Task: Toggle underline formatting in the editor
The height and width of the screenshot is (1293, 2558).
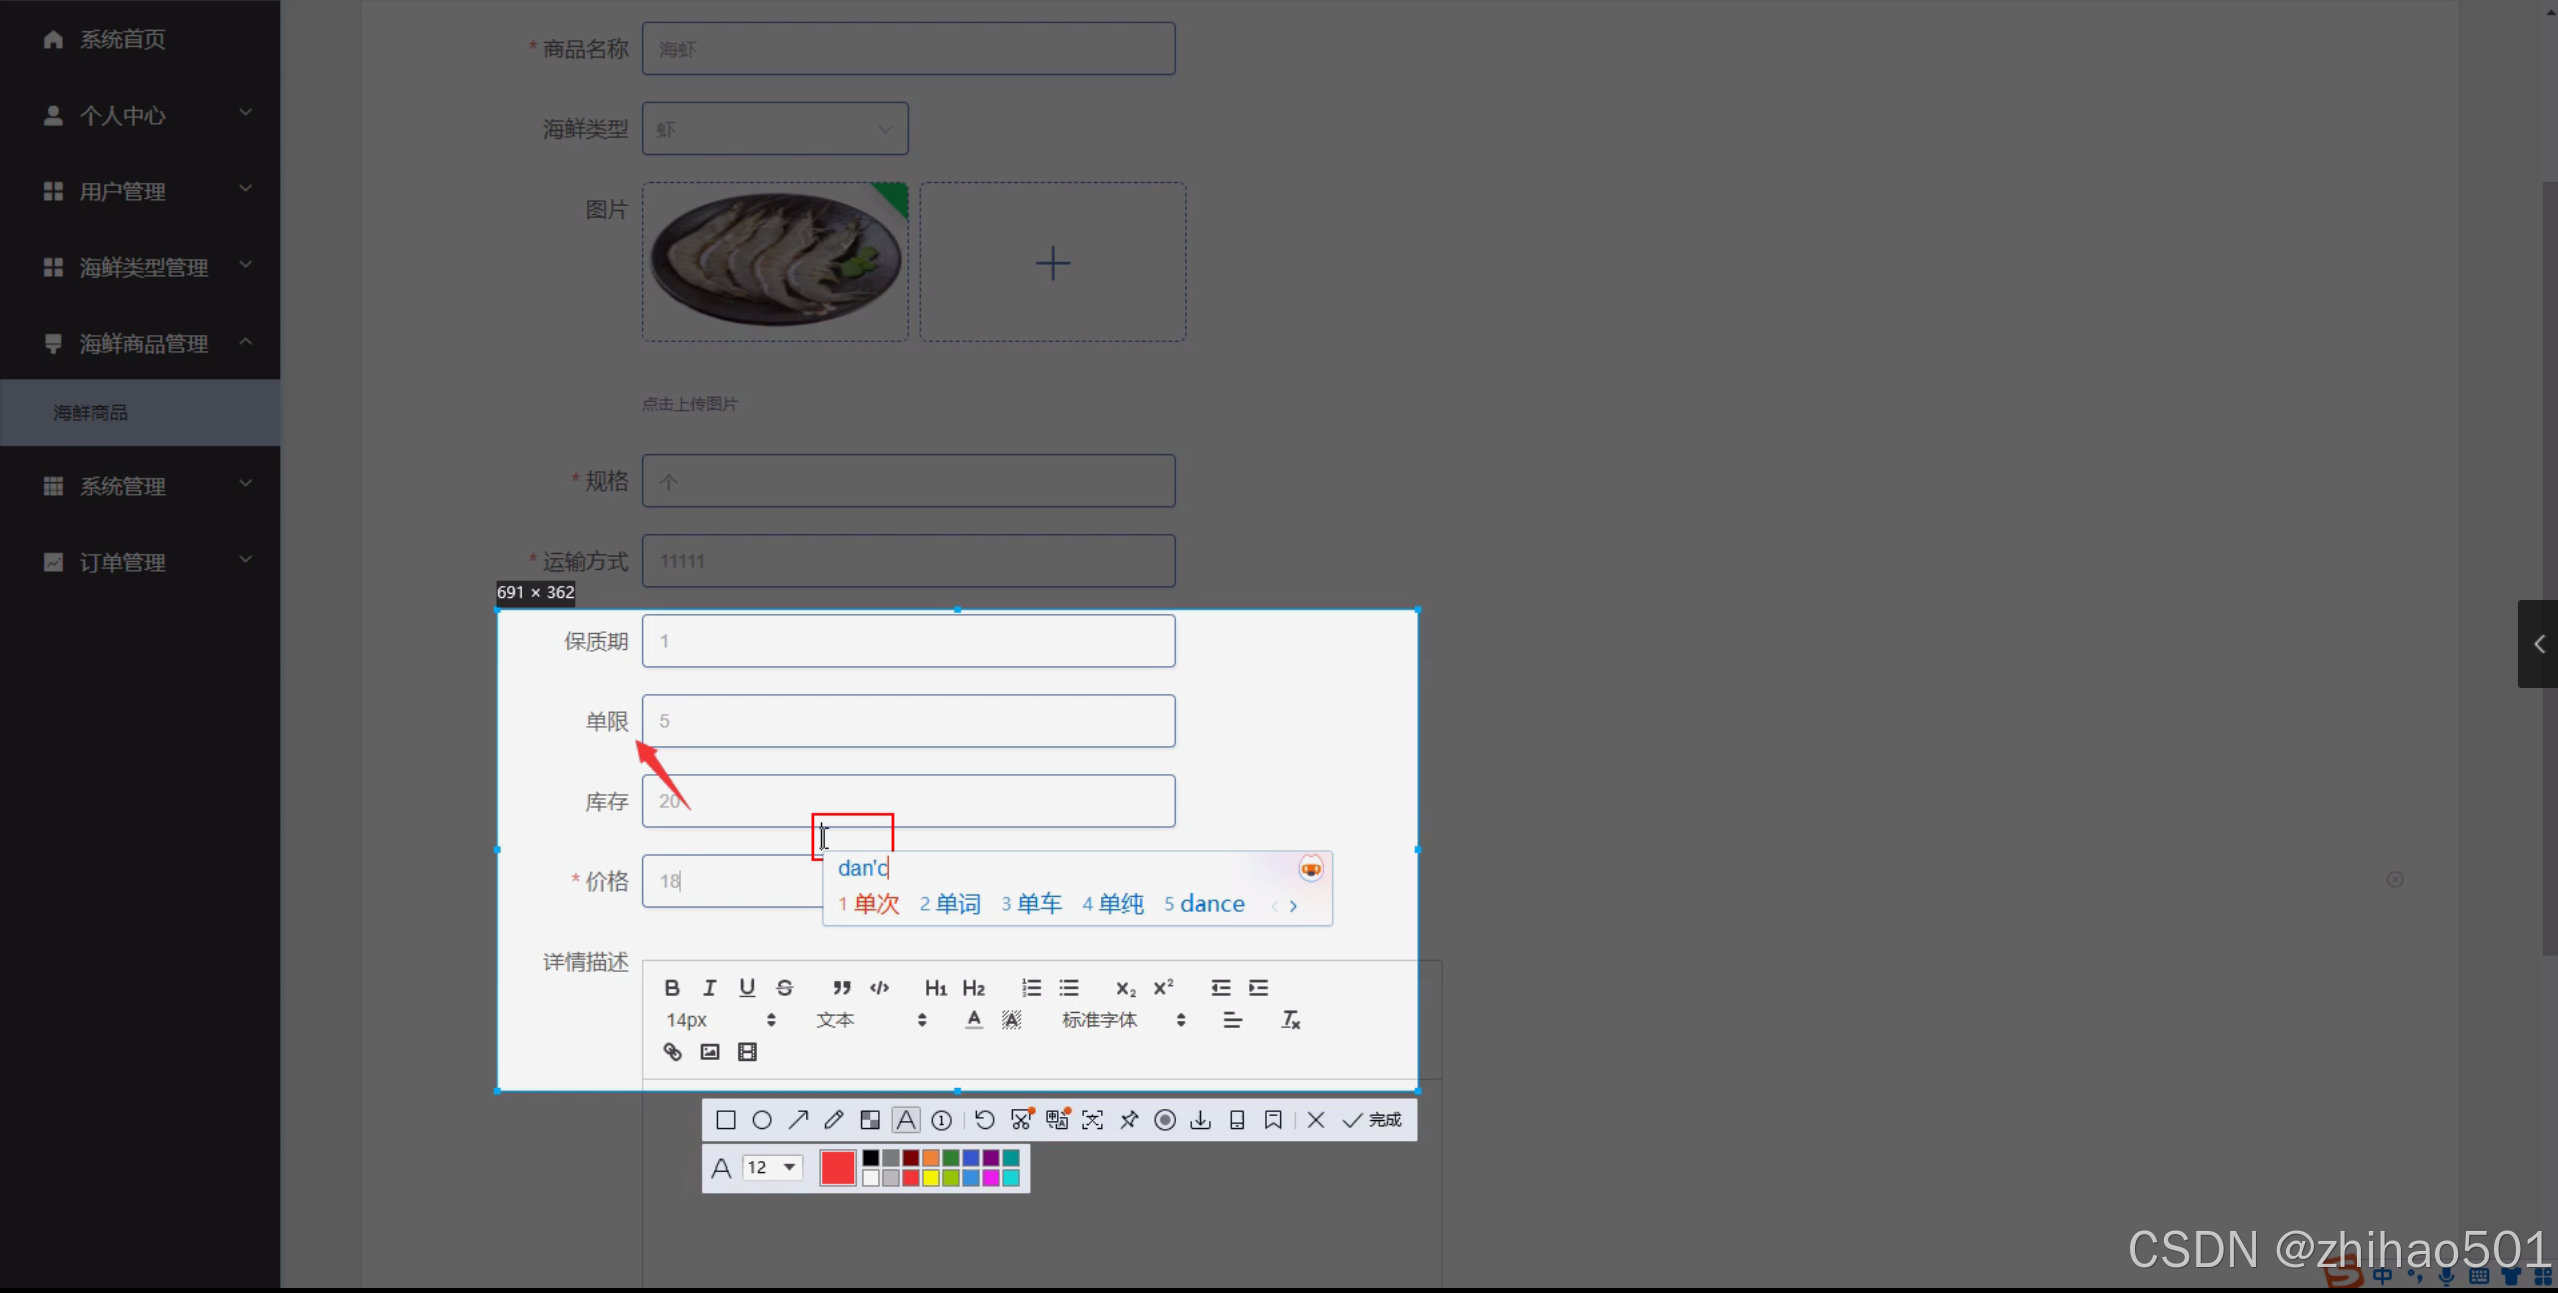Action: click(x=747, y=988)
